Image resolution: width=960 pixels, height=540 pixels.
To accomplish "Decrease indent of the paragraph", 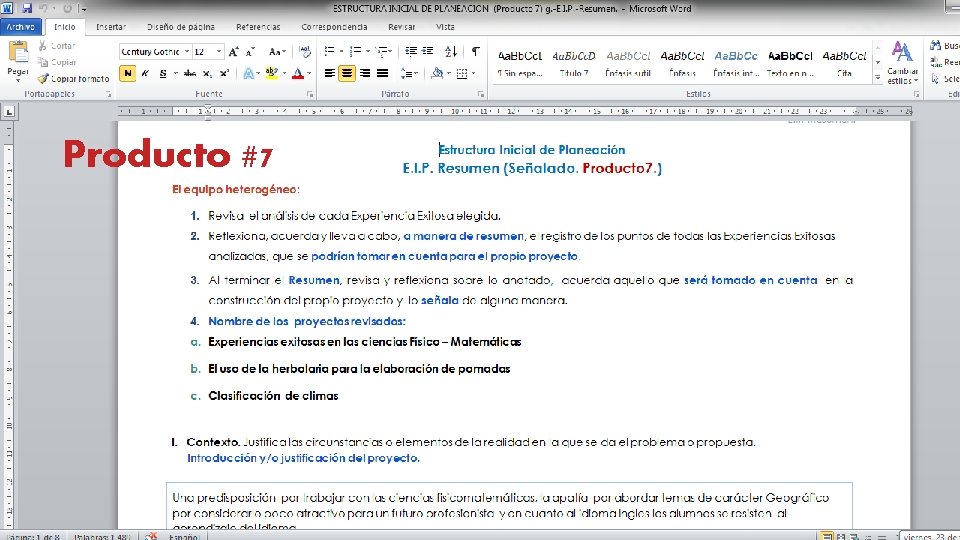I will click(x=411, y=51).
